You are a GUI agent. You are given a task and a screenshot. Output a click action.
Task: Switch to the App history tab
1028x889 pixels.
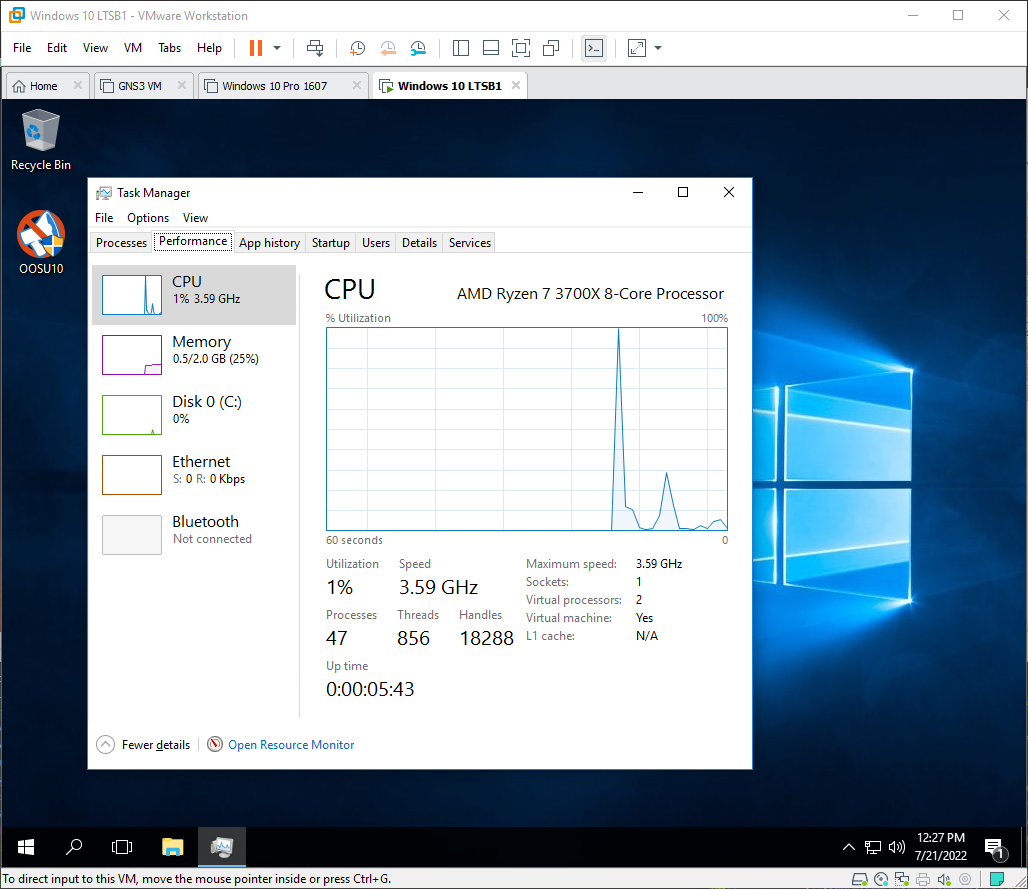tap(269, 243)
